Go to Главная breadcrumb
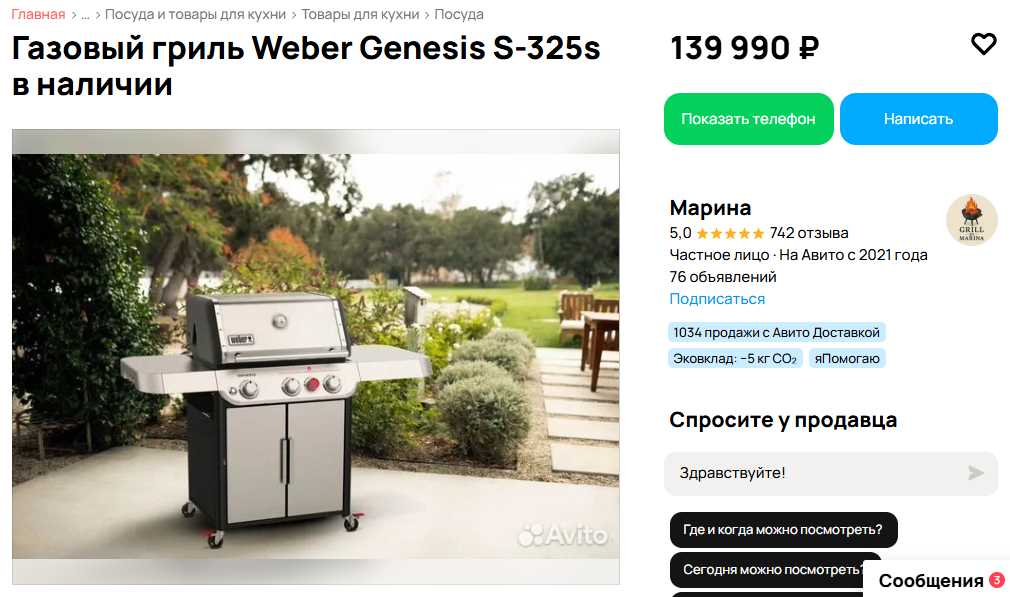 point(38,14)
